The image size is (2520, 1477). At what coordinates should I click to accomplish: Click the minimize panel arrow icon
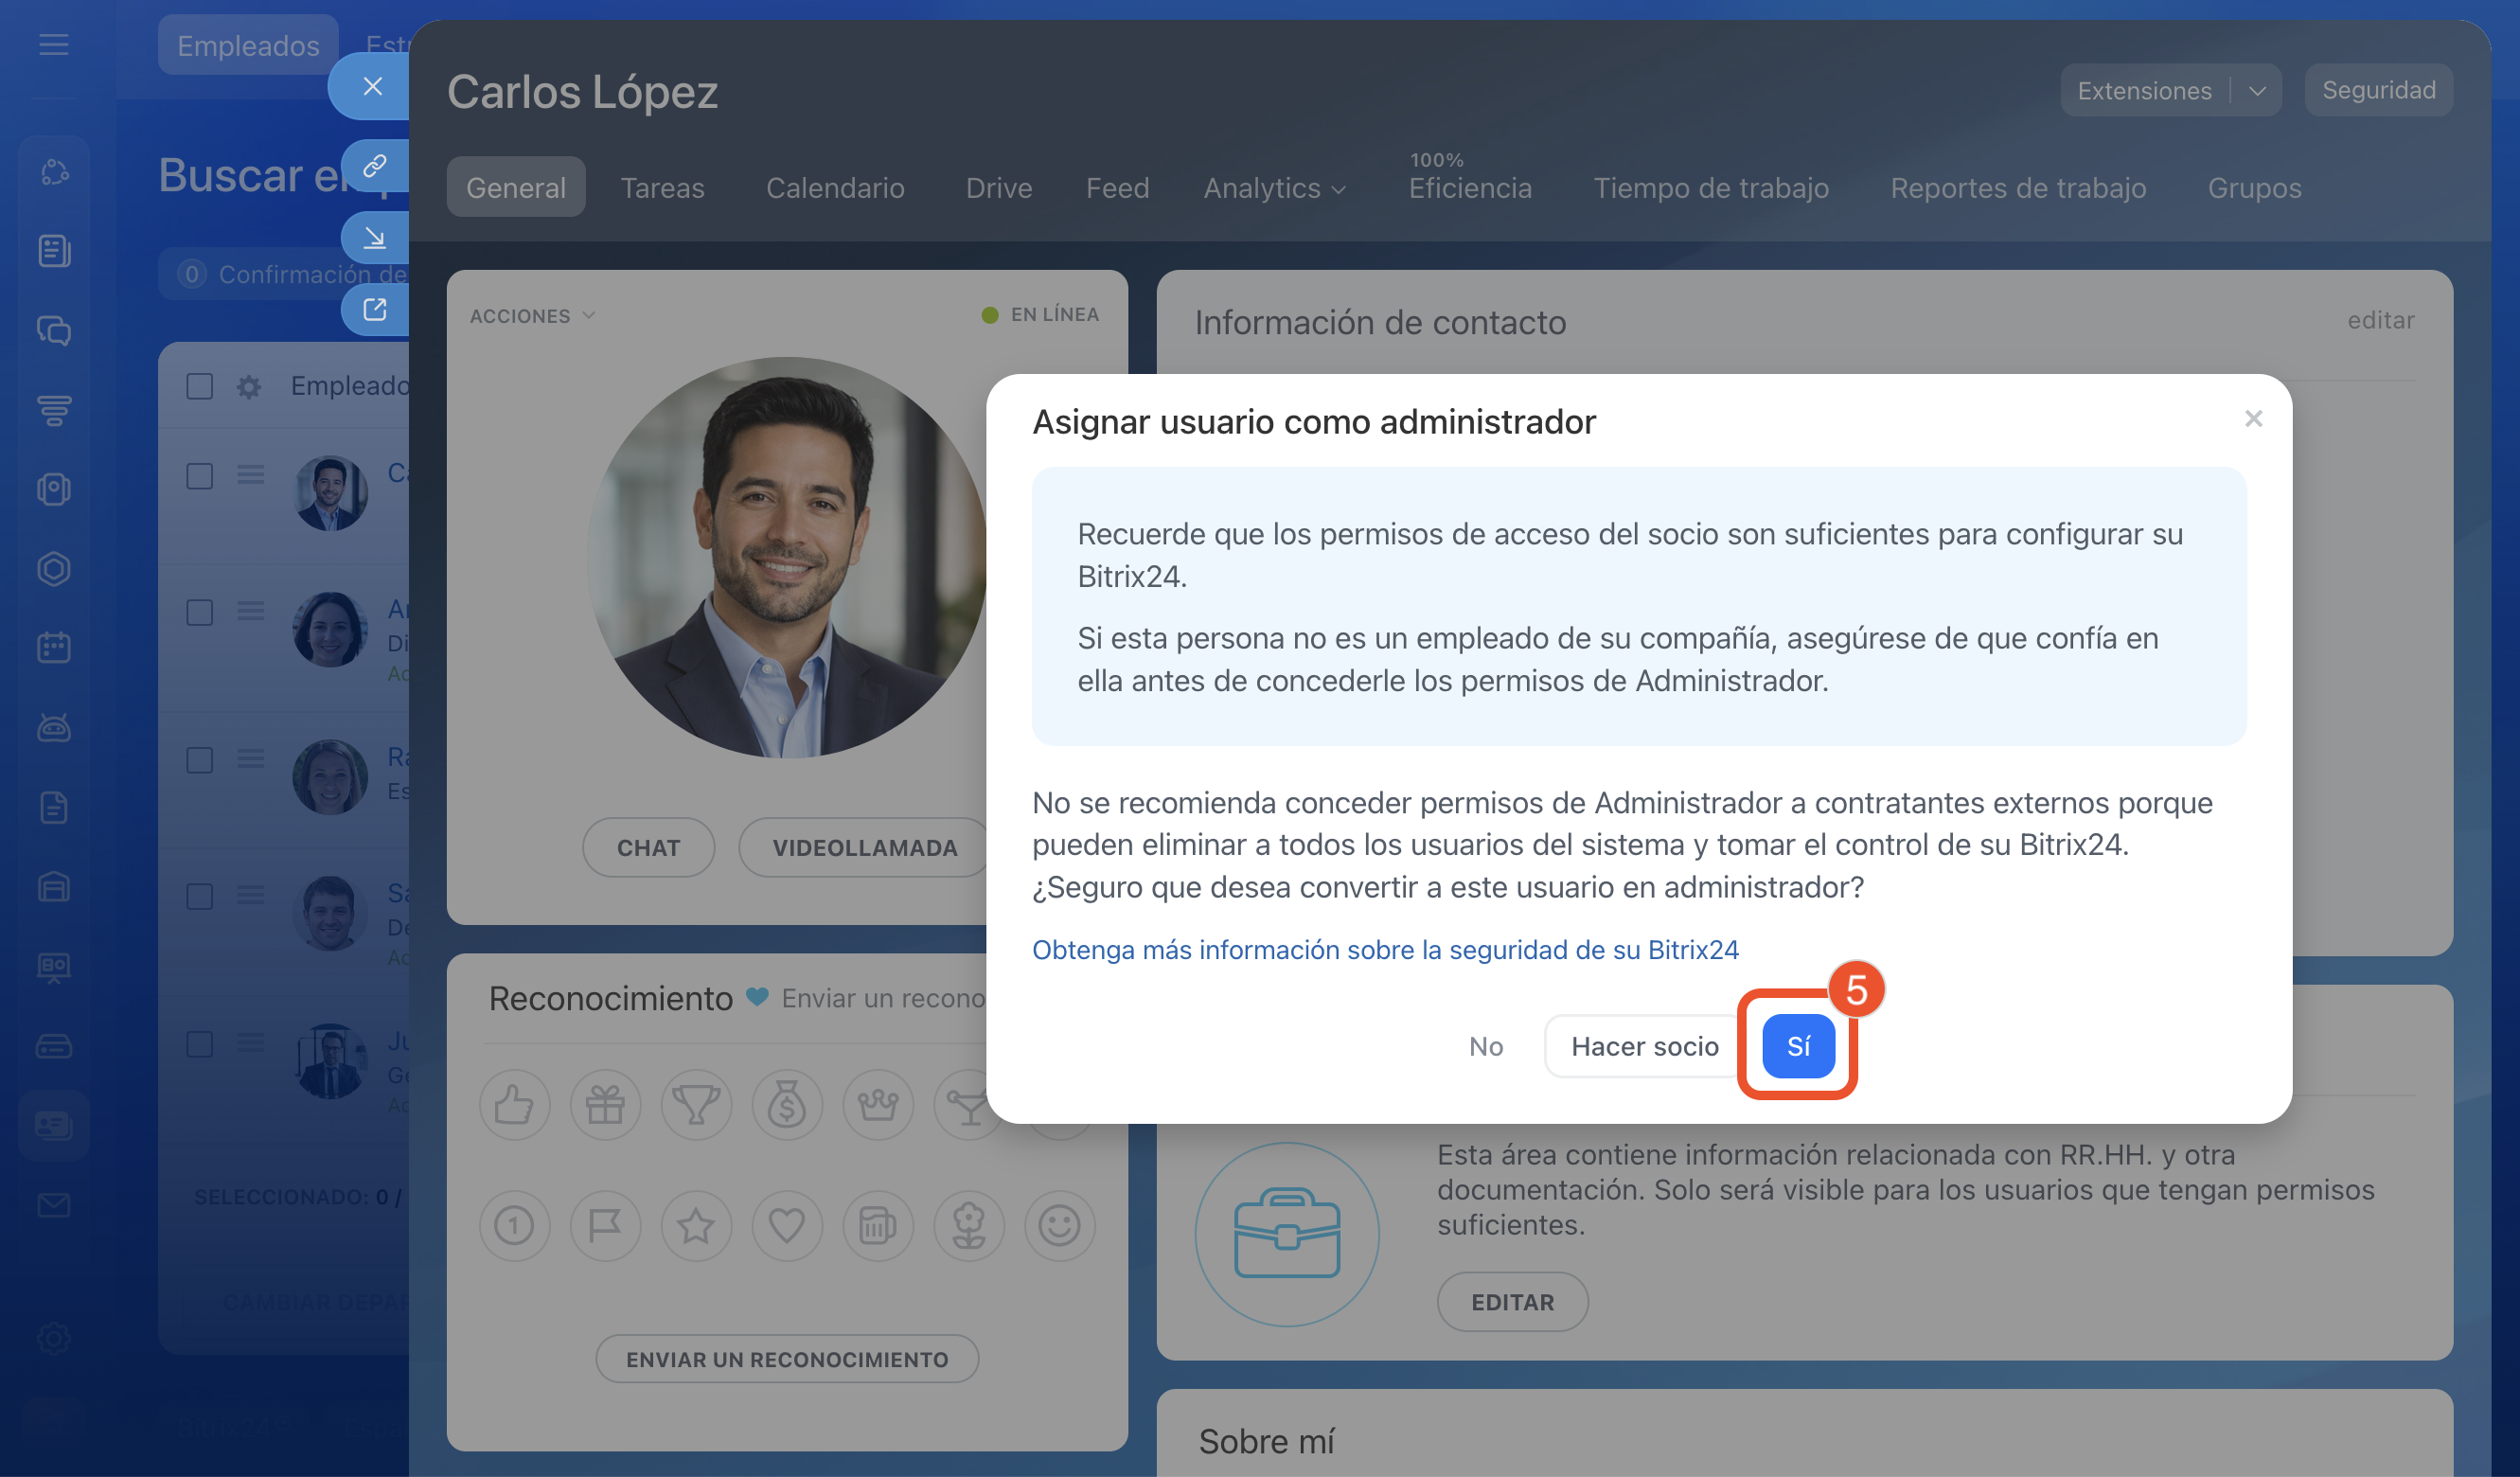375,238
